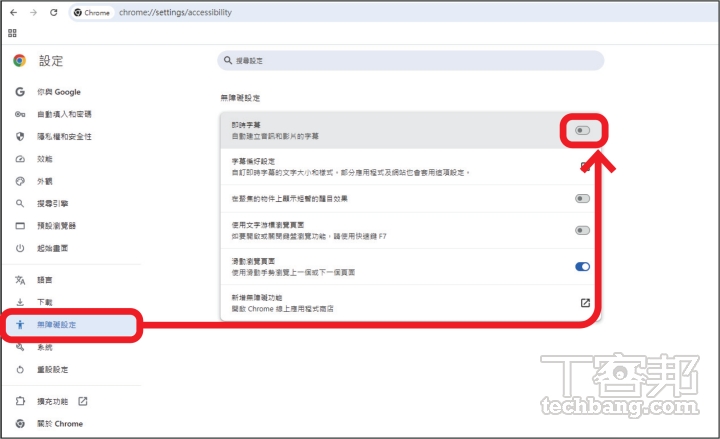Open 外觀 appearance section

(x=45, y=181)
